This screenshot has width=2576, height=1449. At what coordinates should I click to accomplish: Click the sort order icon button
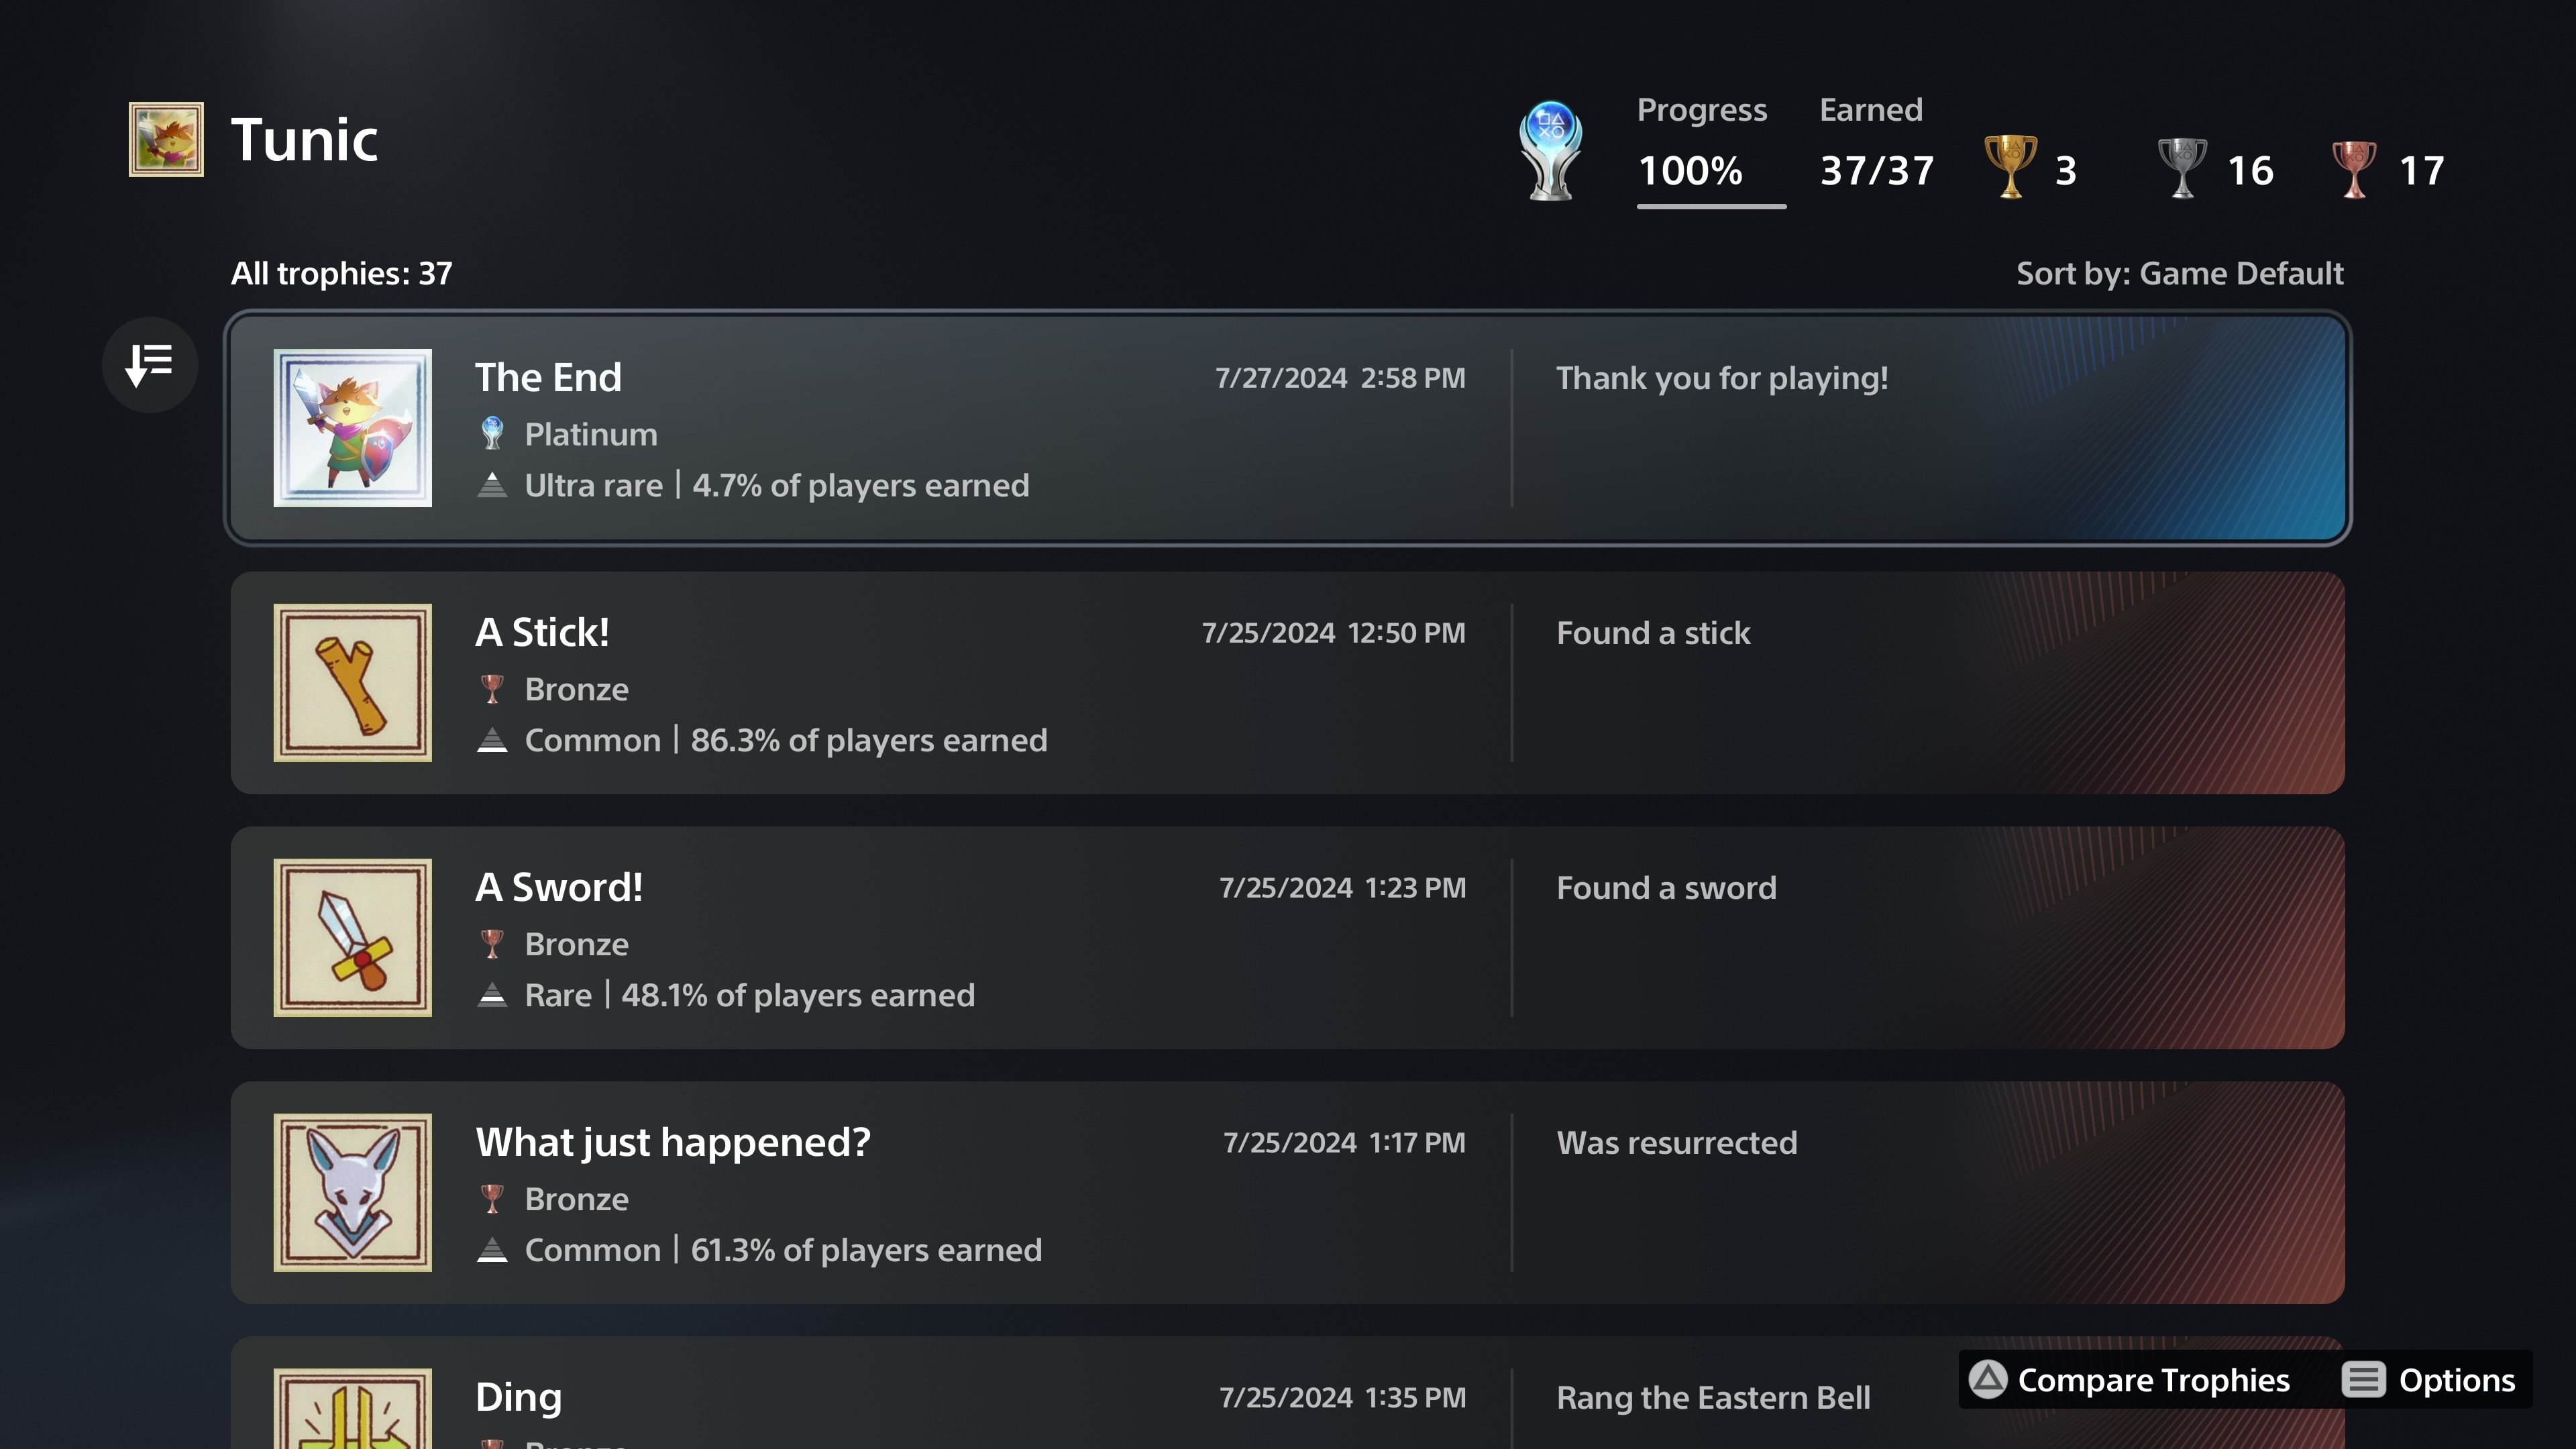click(150, 364)
